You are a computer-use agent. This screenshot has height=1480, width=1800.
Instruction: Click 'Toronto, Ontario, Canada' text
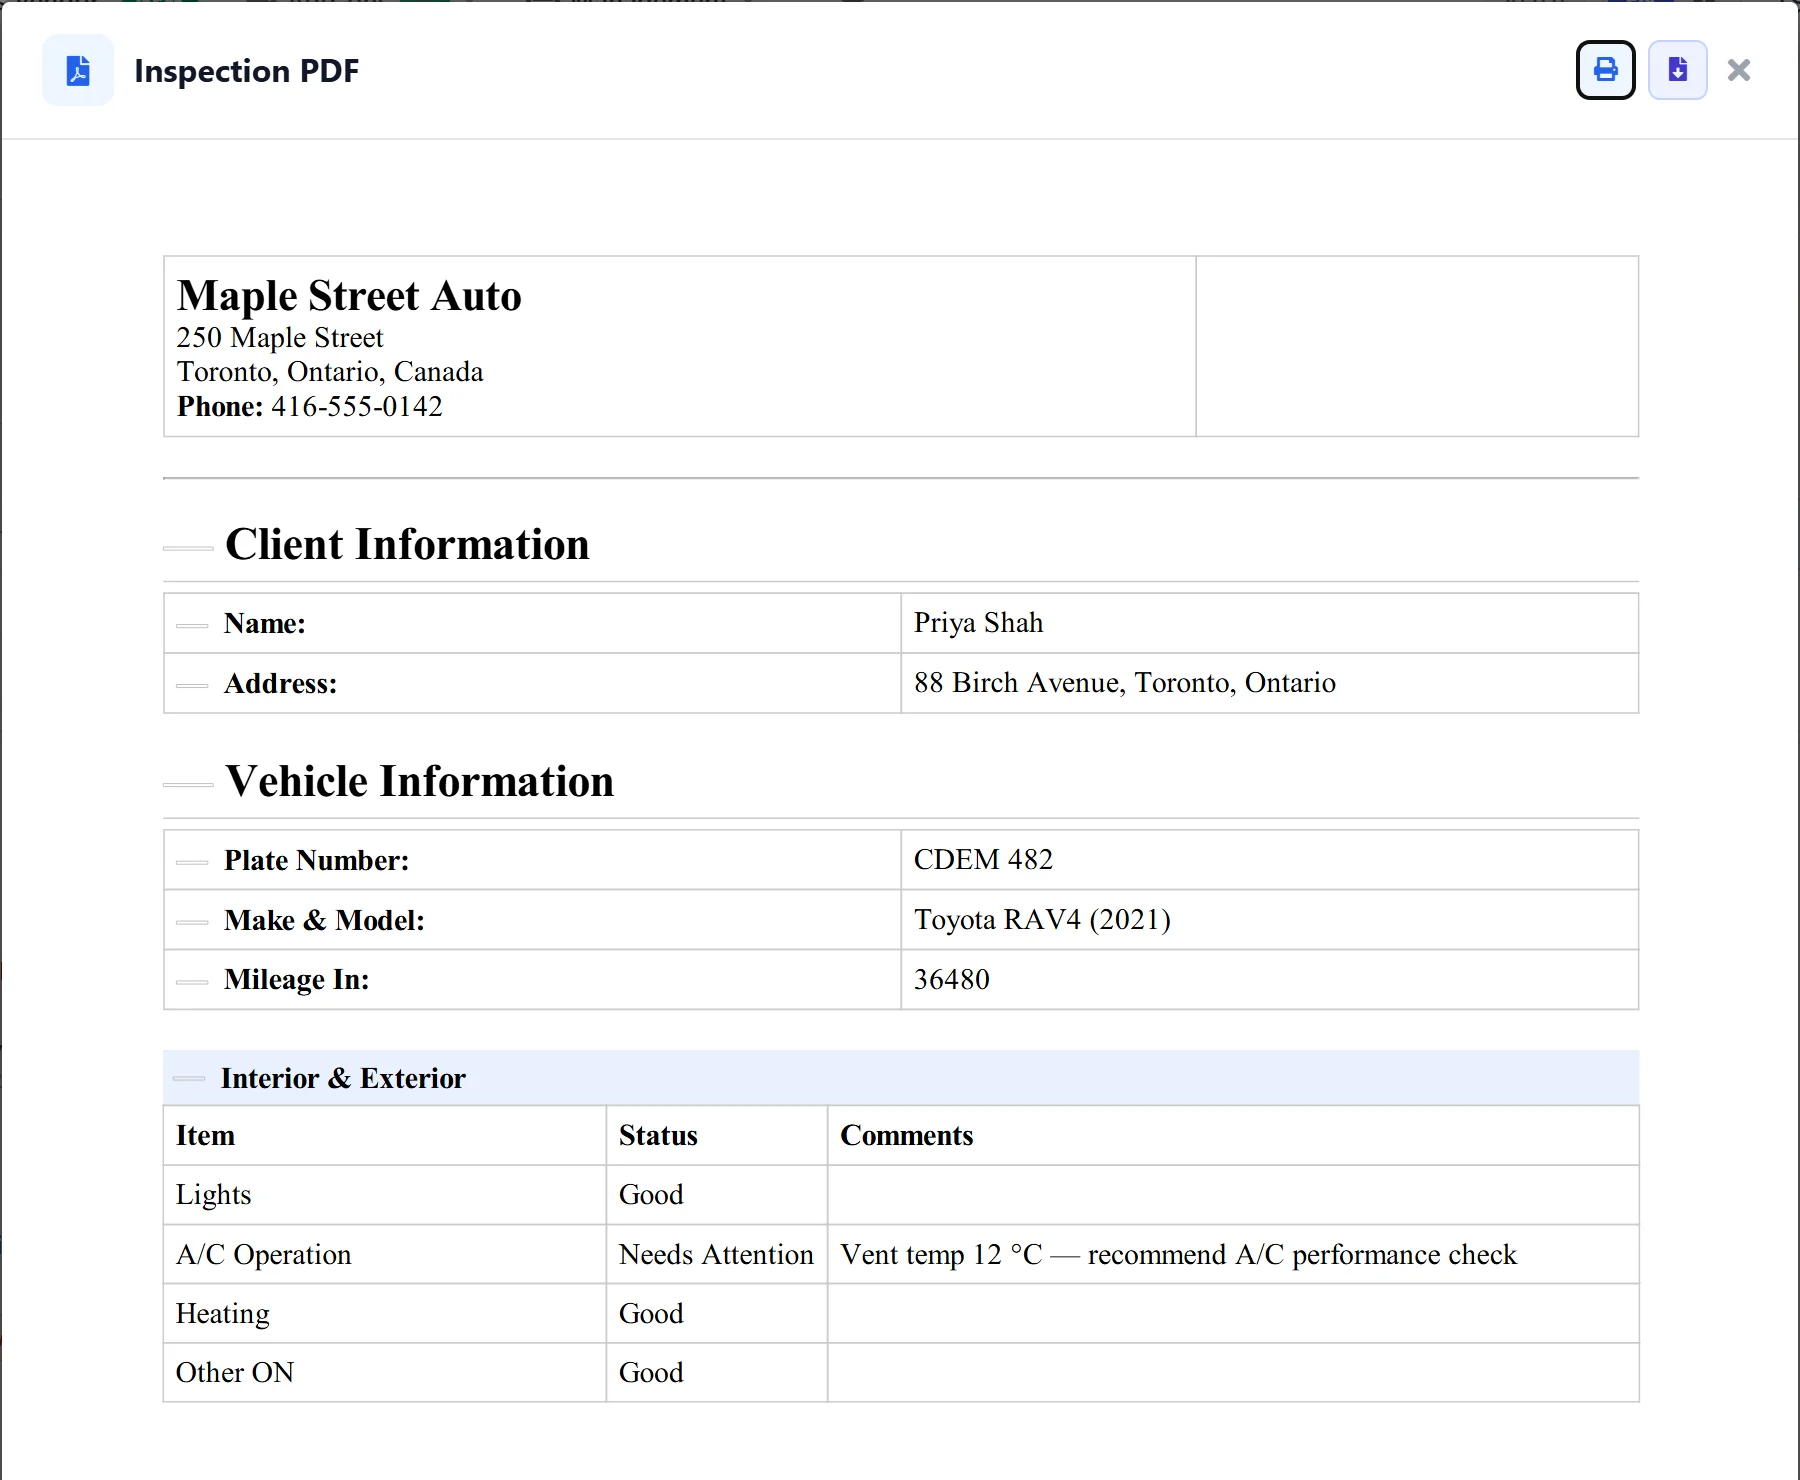coord(330,372)
